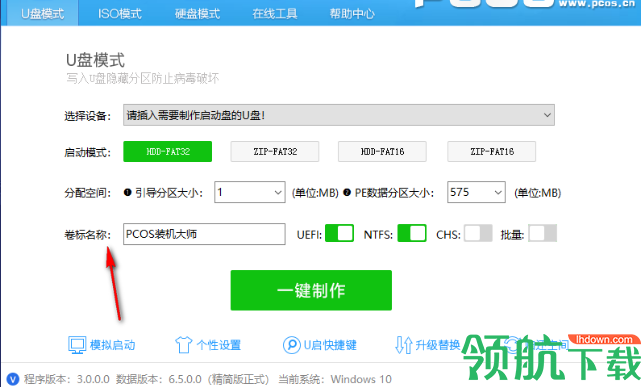Click the 模拟启动 monitor icon
Screen dimensions: 641x387
tap(77, 345)
